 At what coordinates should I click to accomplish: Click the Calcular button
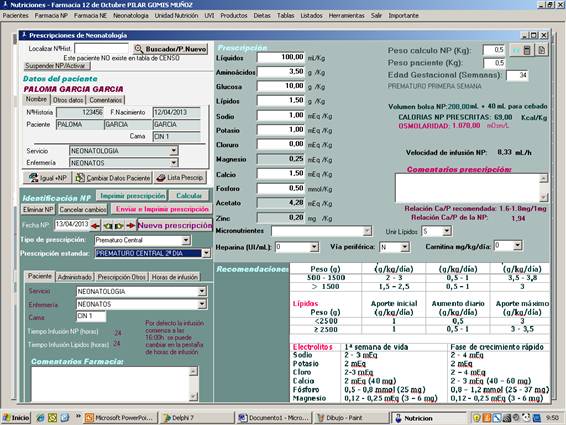tap(189, 196)
